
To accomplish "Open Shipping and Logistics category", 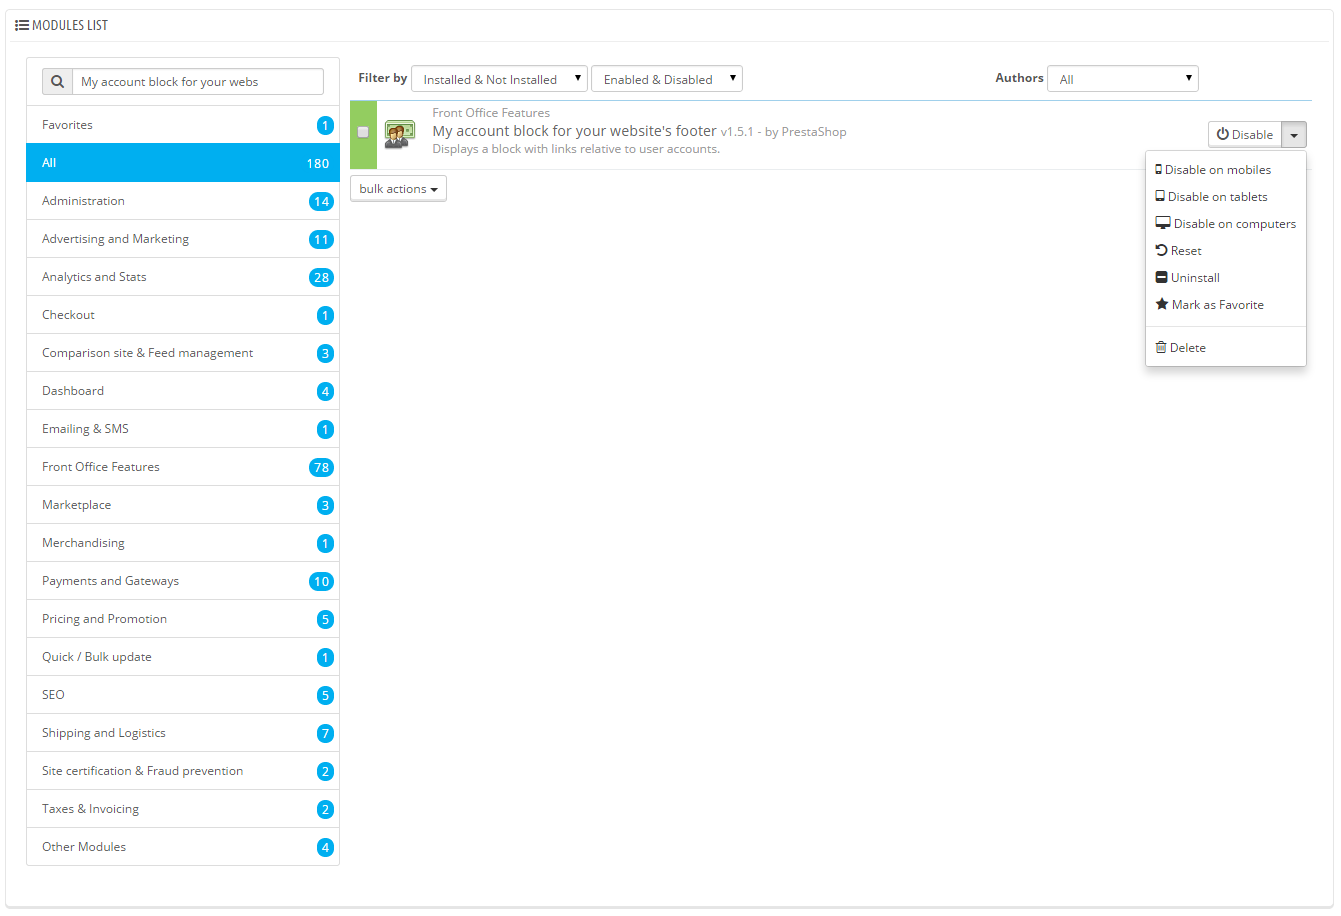I will pos(183,733).
